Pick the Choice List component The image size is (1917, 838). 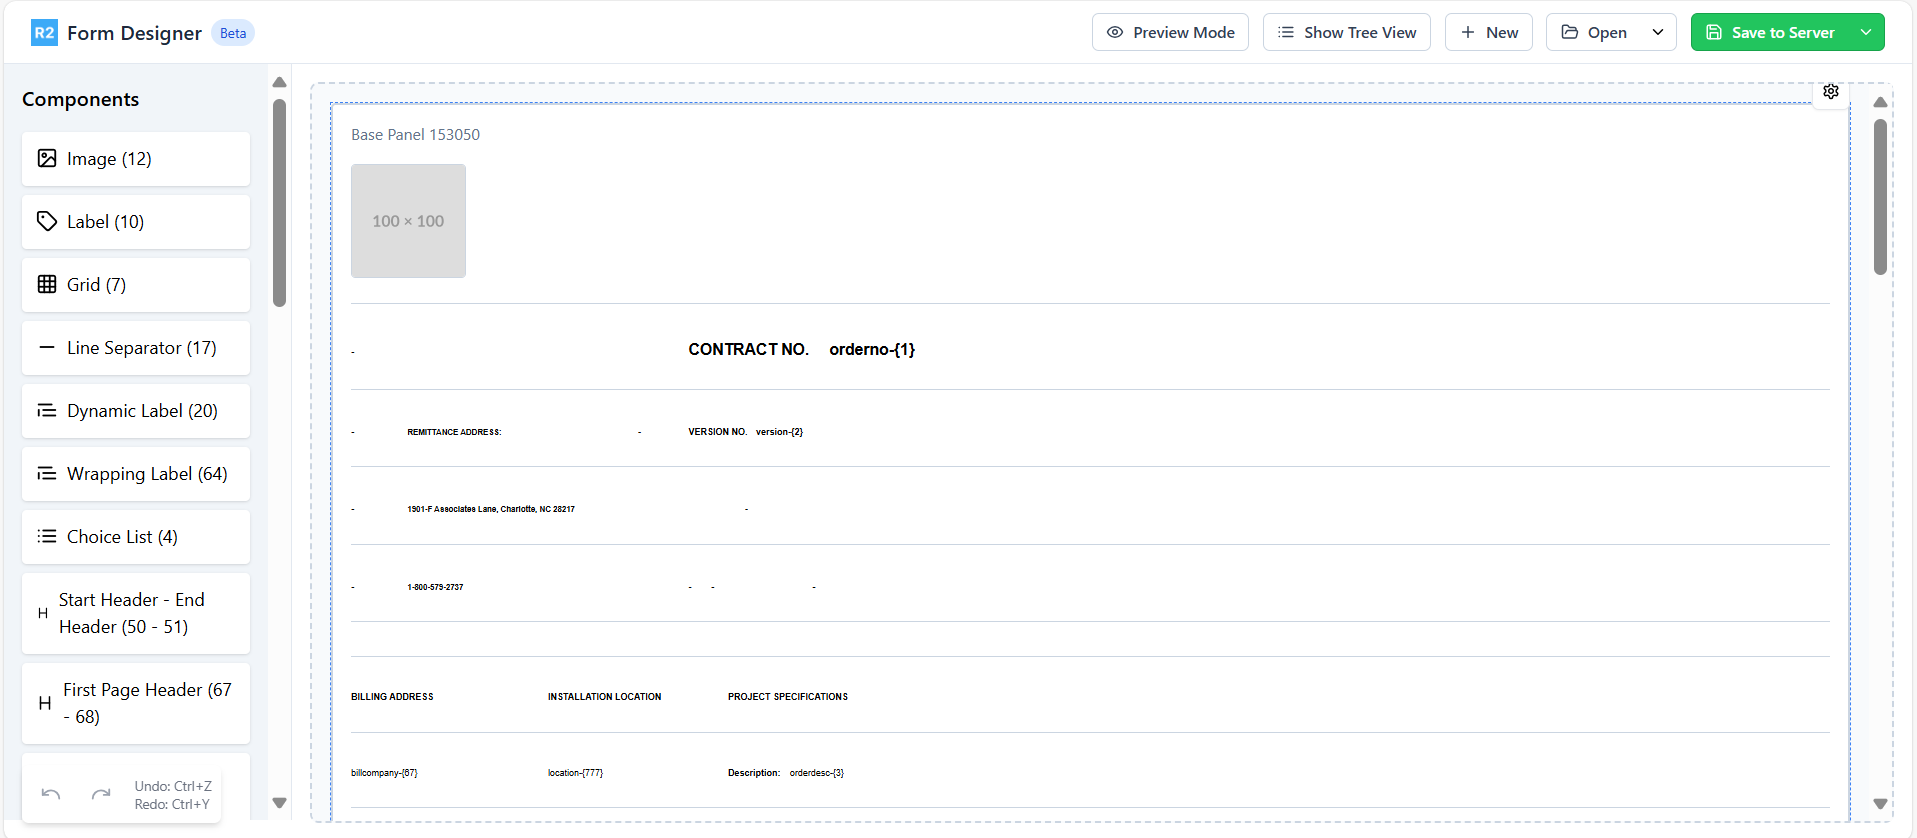(136, 537)
